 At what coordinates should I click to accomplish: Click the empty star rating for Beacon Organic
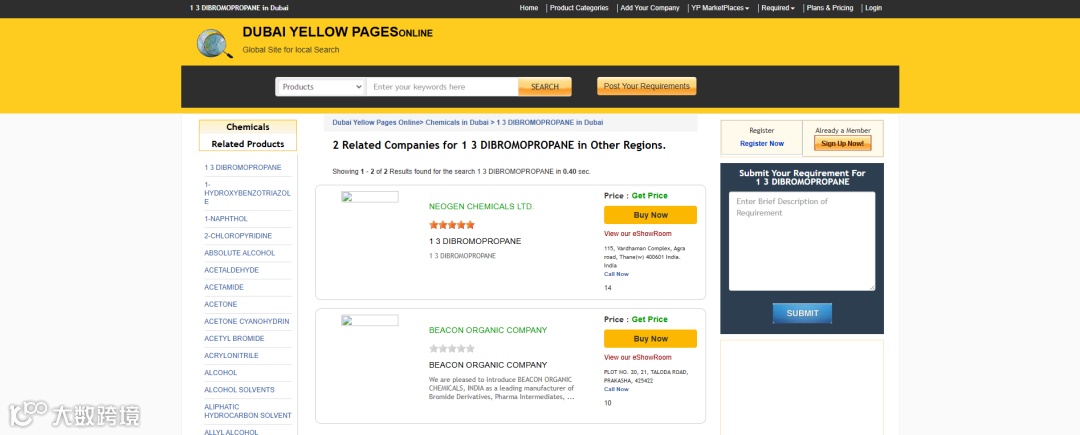pos(452,348)
